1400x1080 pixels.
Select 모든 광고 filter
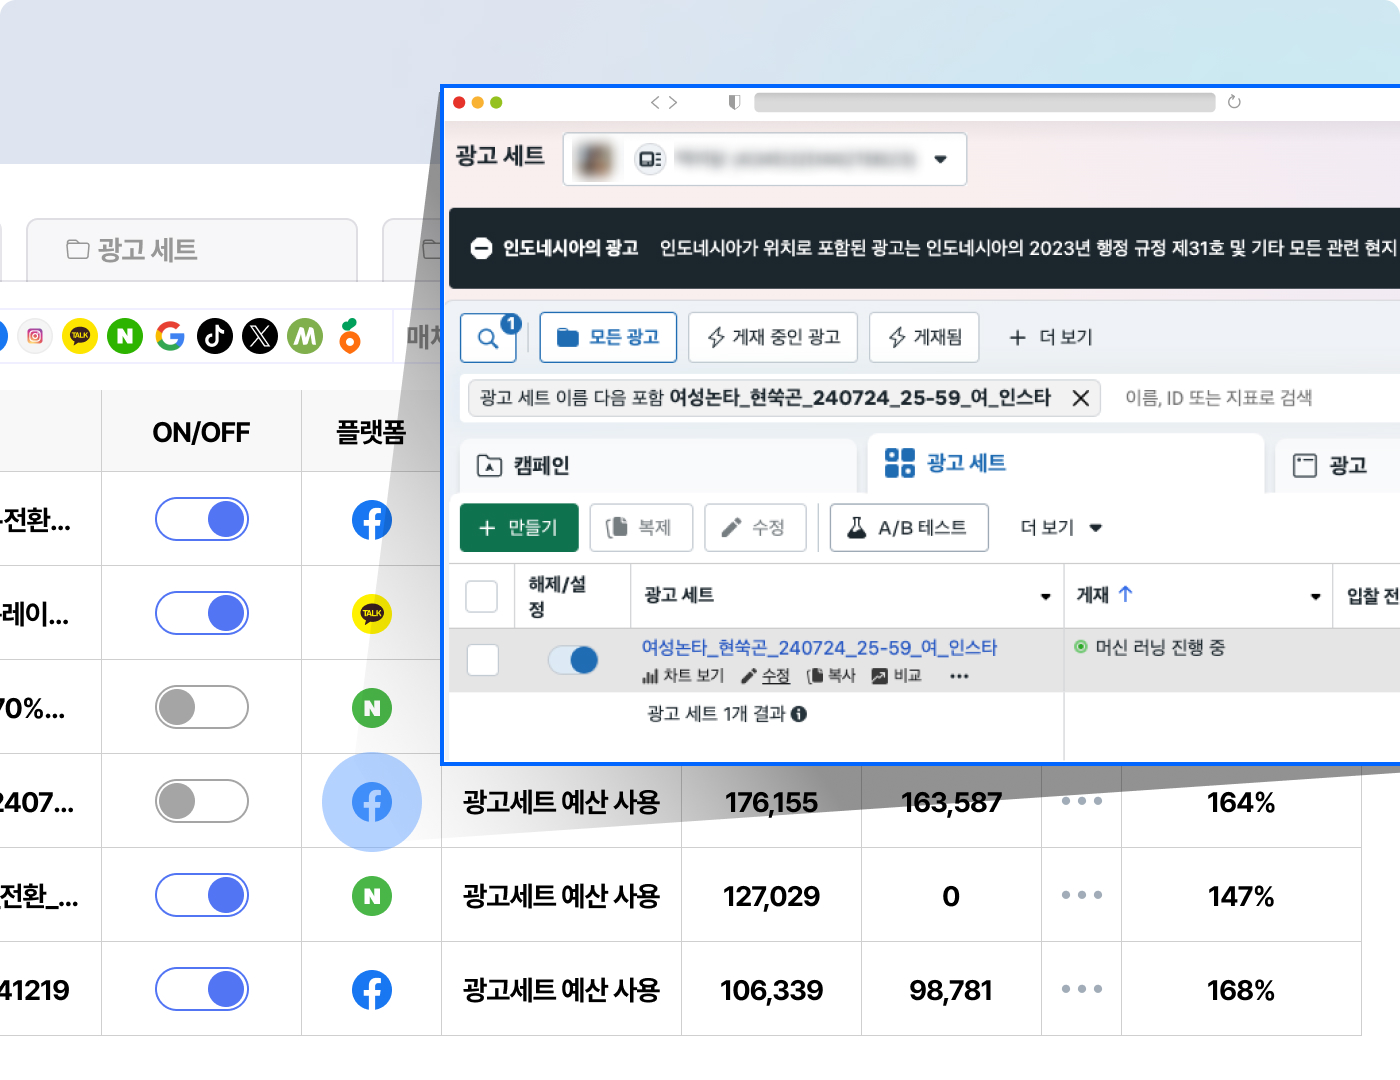pos(608,338)
